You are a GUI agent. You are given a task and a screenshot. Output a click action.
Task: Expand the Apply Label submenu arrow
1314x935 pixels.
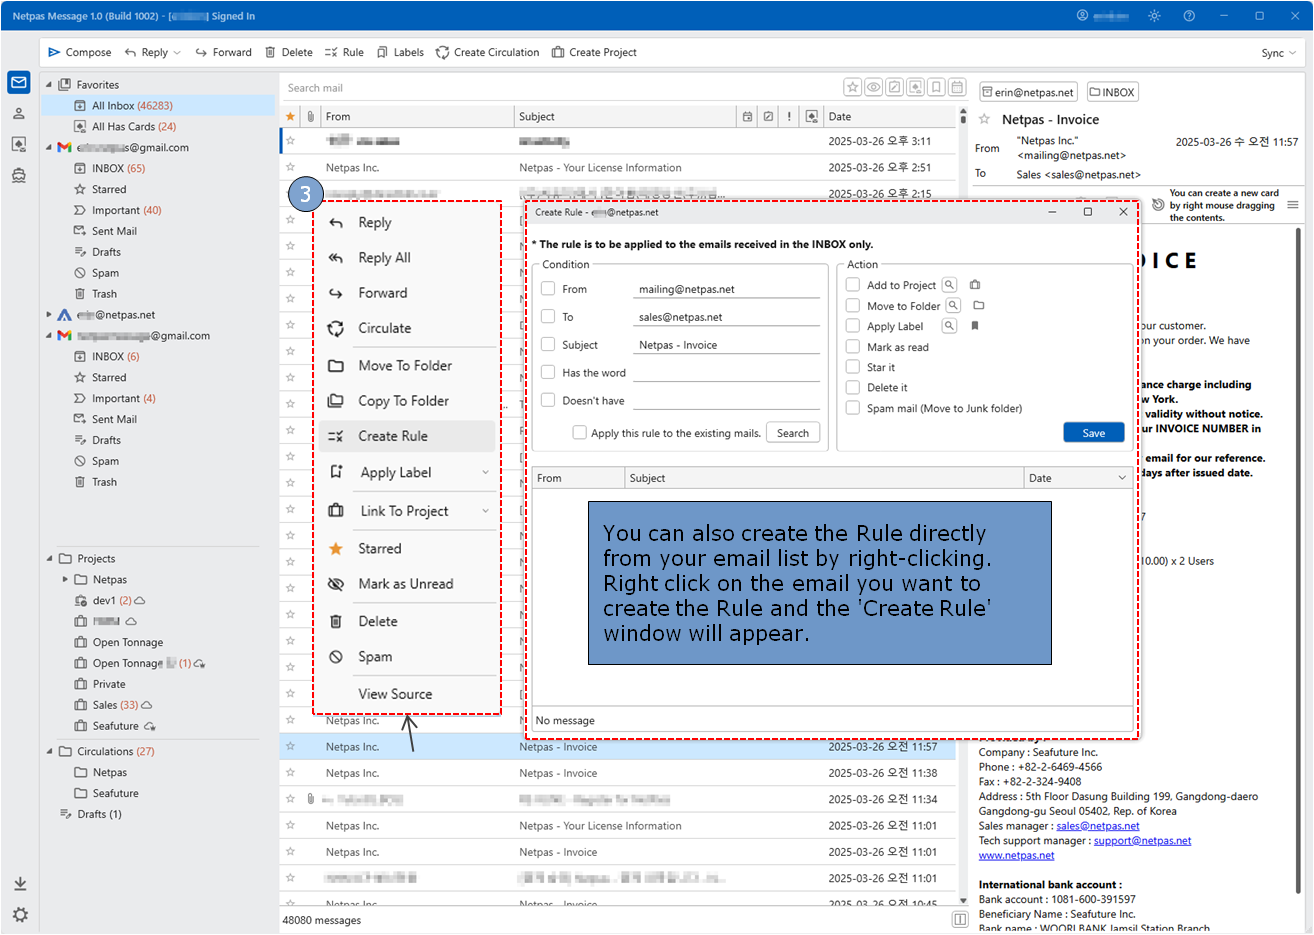pos(486,473)
